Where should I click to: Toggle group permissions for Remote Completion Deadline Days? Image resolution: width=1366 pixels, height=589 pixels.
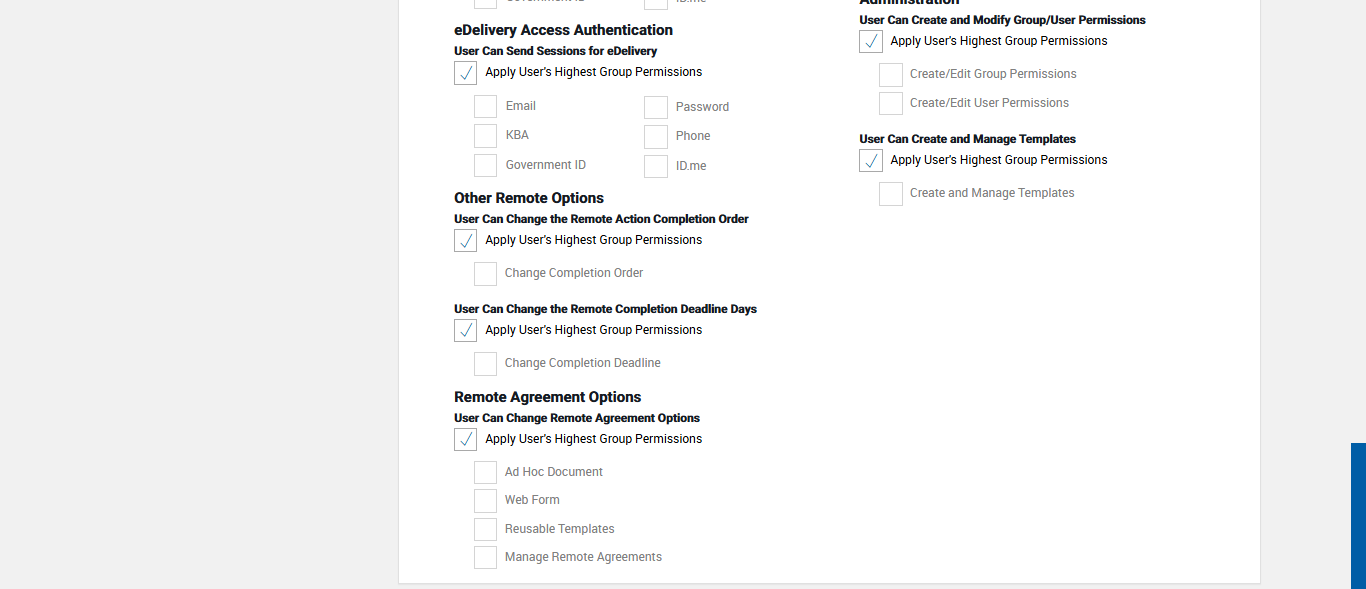465,331
